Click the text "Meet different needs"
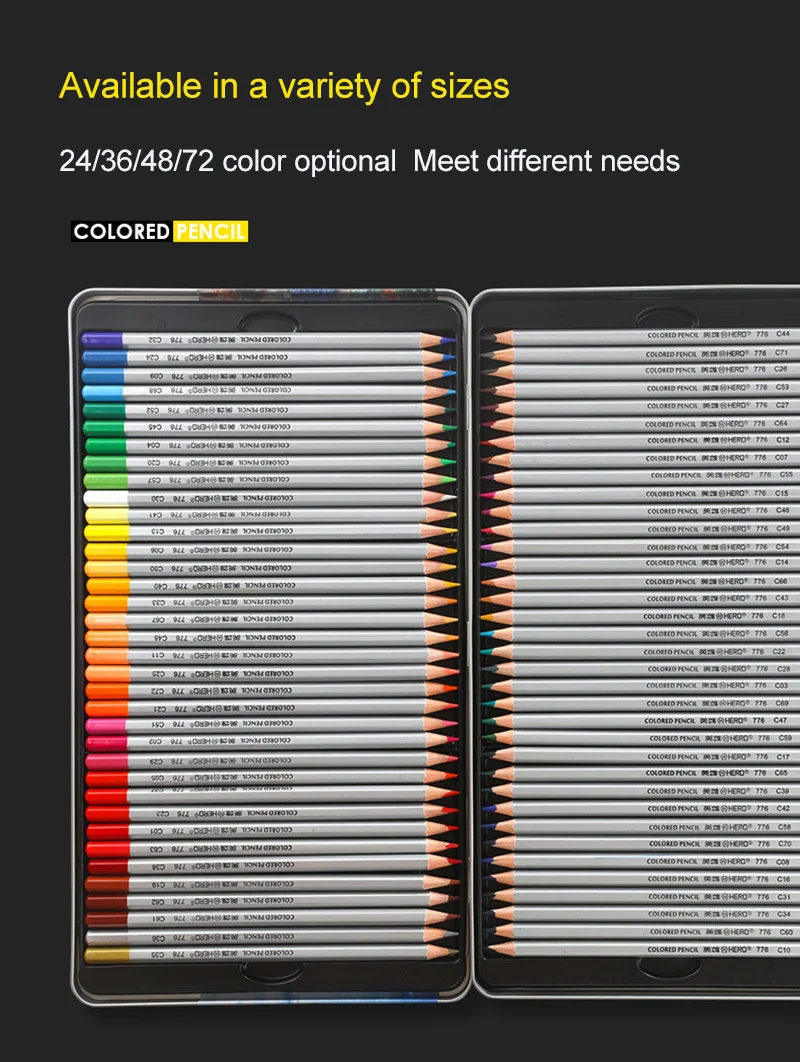This screenshot has width=800, height=1062. [x=547, y=161]
